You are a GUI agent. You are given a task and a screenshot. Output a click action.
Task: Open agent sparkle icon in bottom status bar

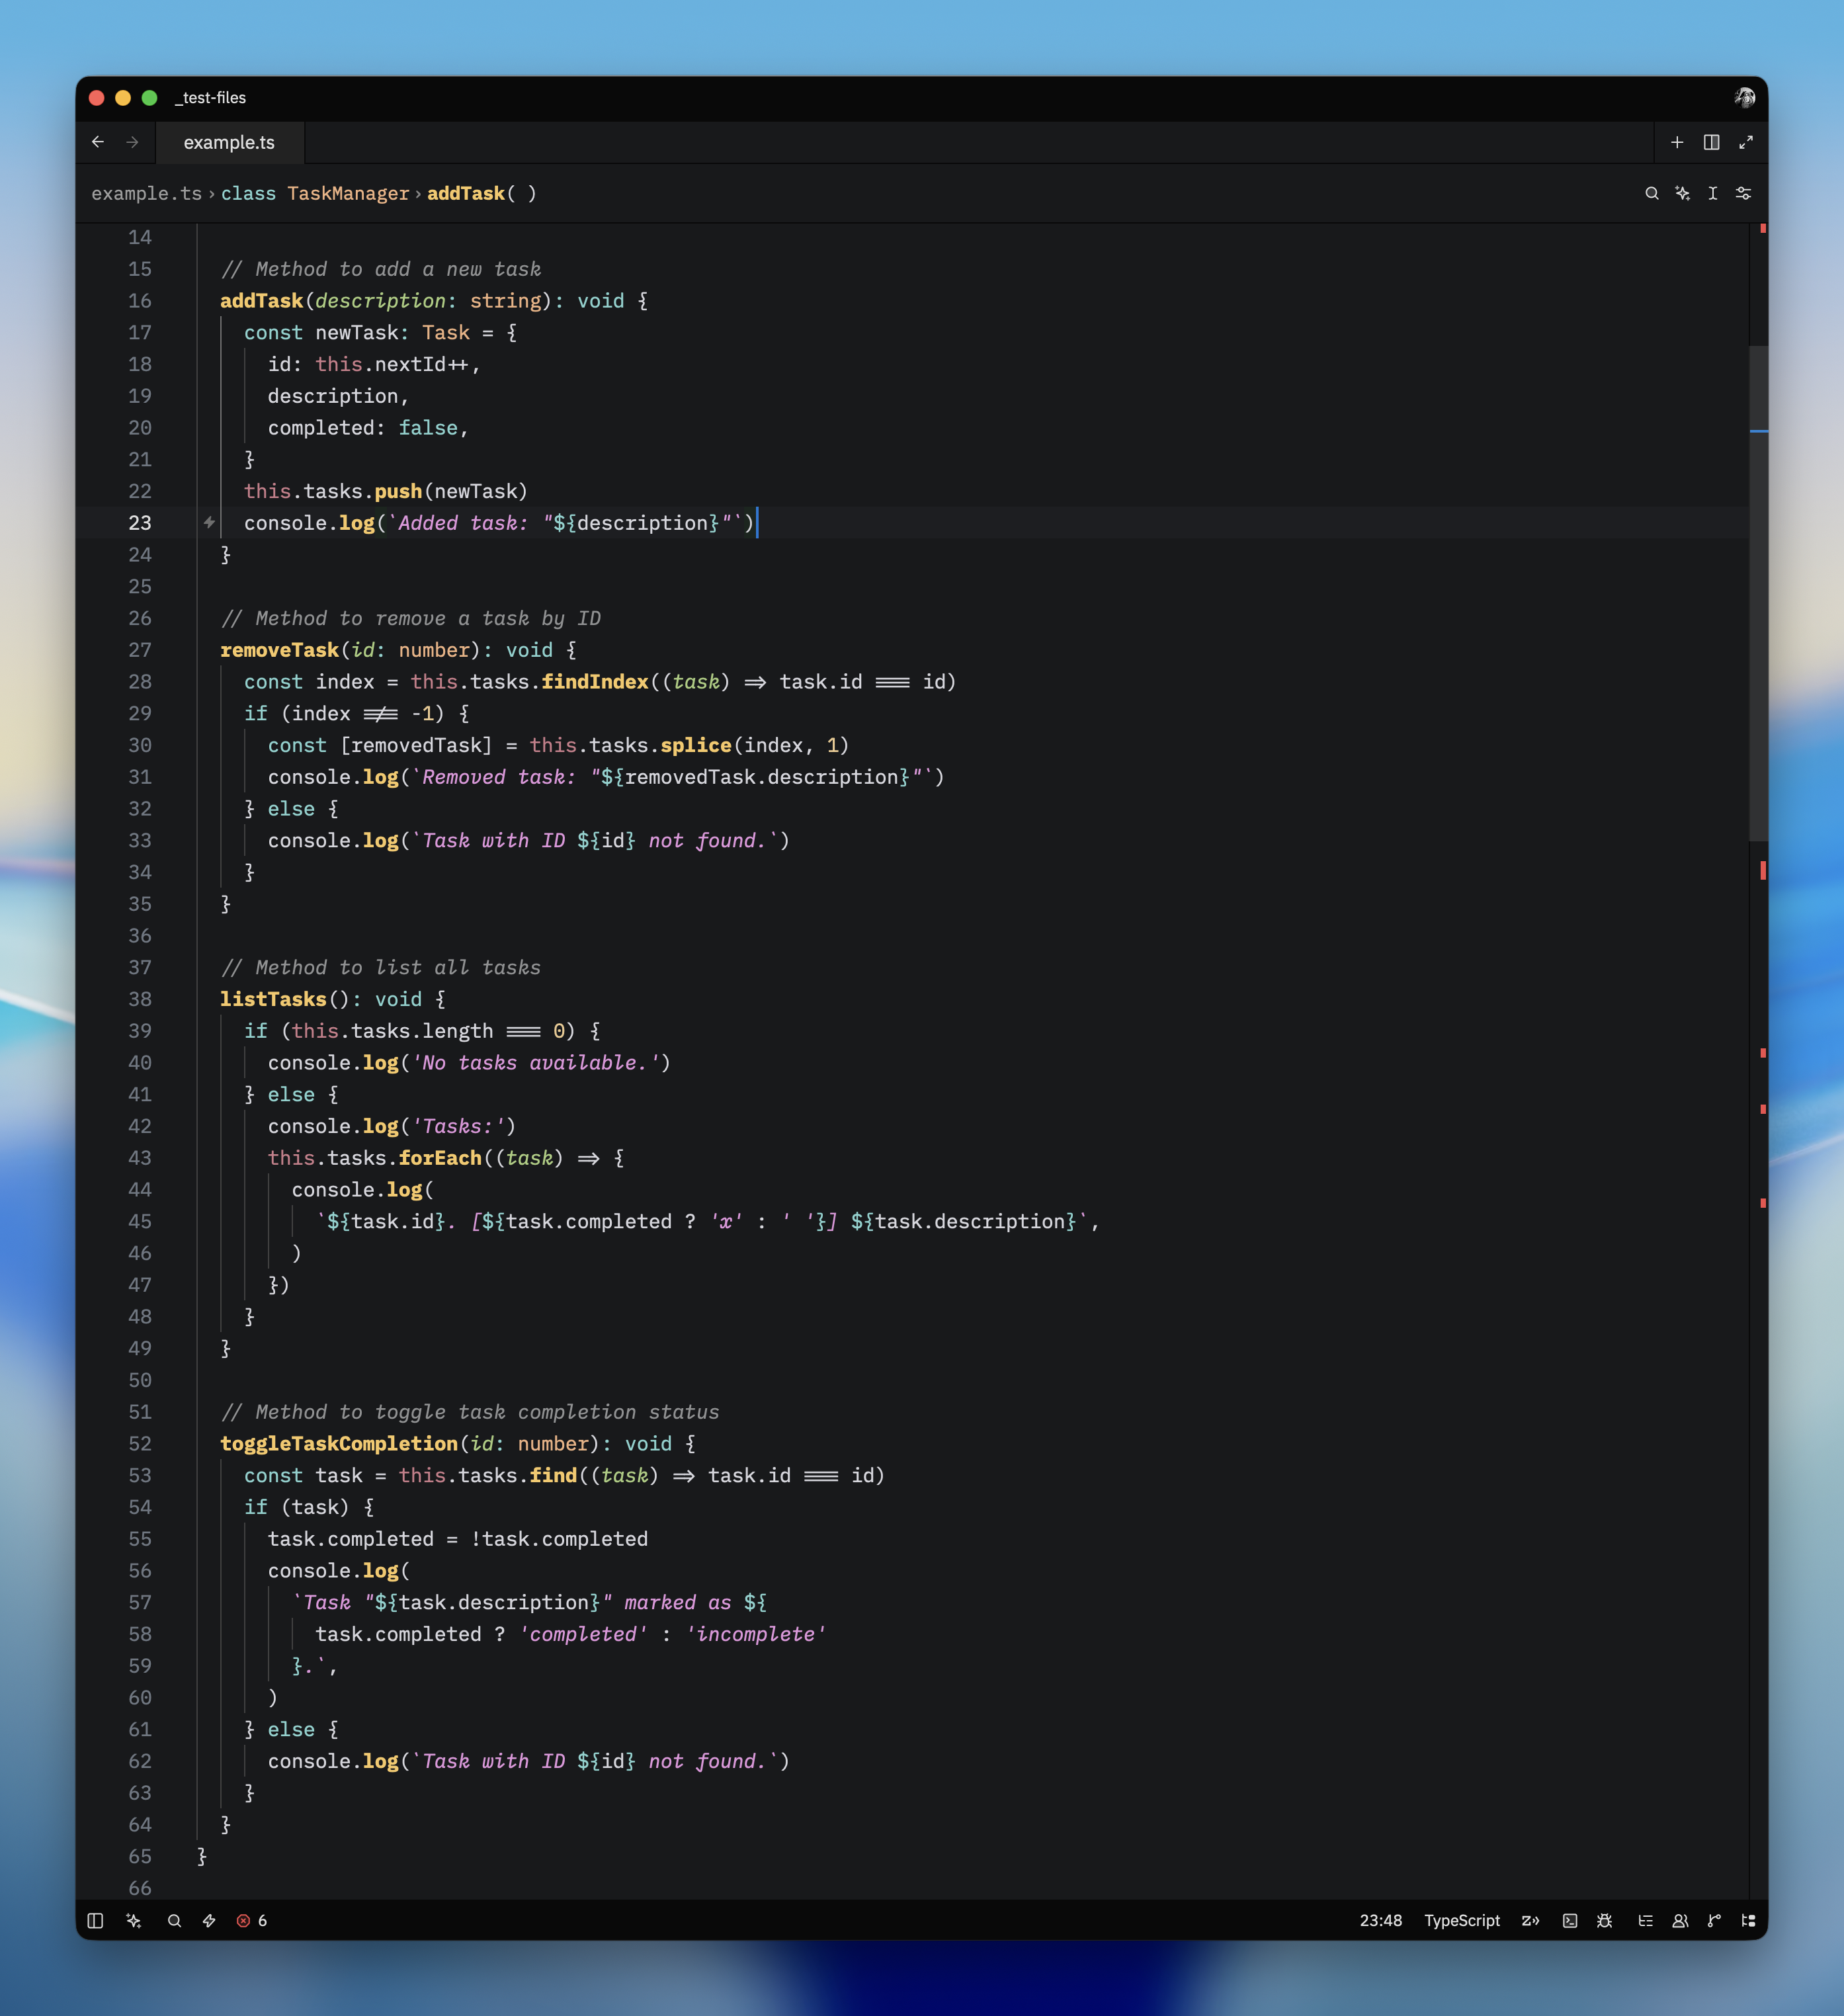pos(133,1920)
